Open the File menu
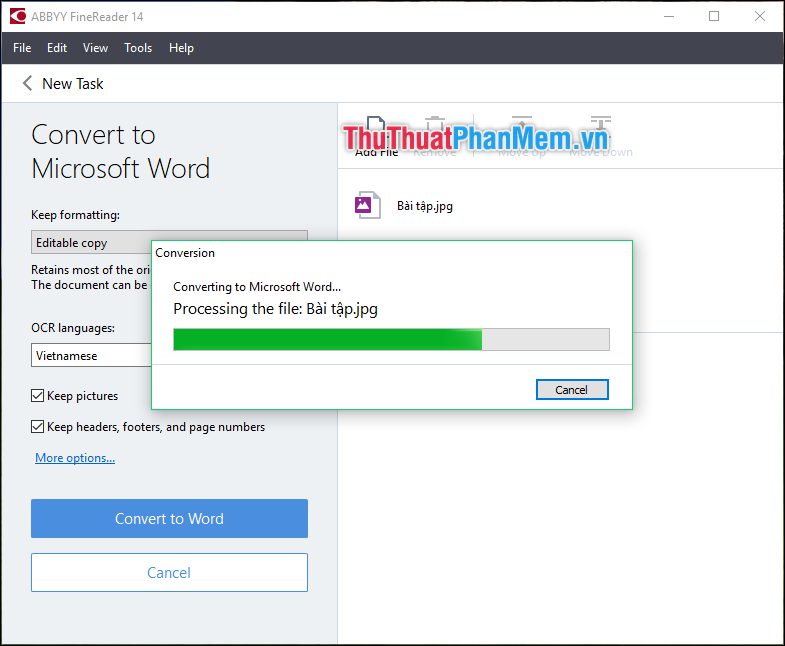The width and height of the screenshot is (785, 646). click(x=22, y=48)
